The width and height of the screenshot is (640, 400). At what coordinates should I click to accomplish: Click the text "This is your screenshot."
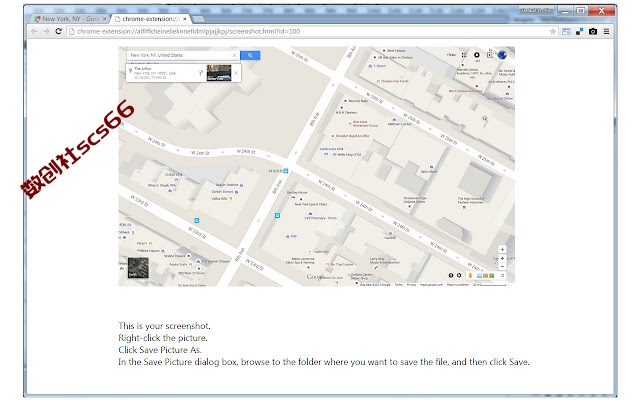click(x=164, y=326)
